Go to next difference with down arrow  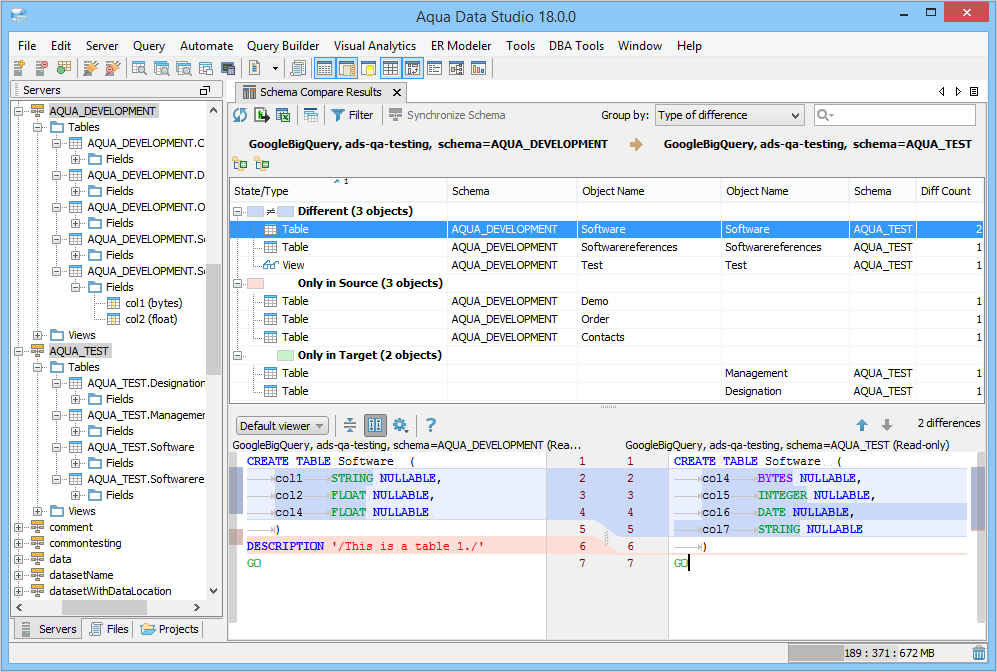(886, 425)
